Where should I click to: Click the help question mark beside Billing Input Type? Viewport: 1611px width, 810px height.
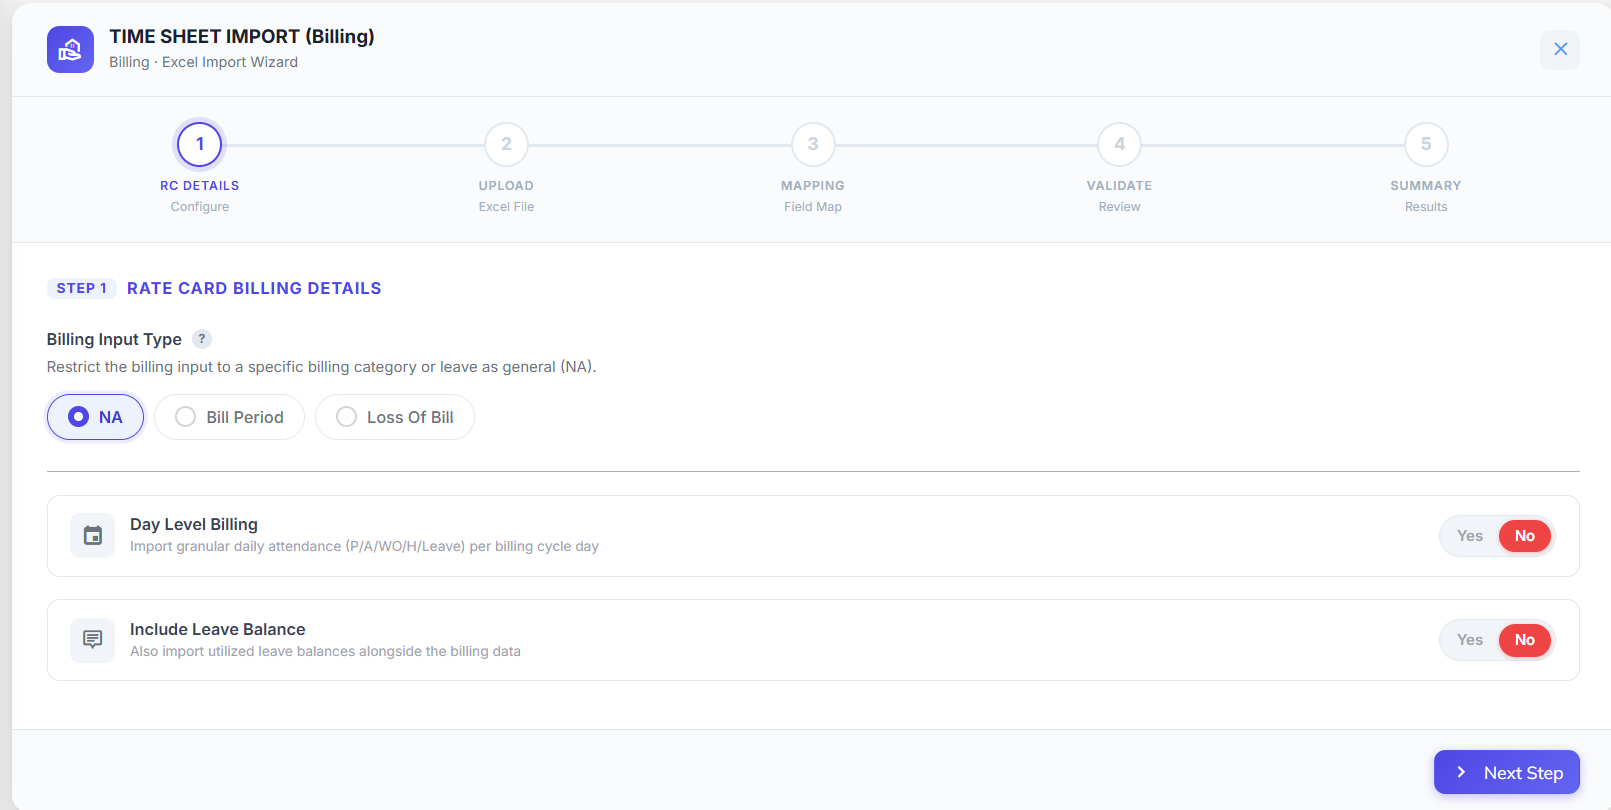[202, 339]
